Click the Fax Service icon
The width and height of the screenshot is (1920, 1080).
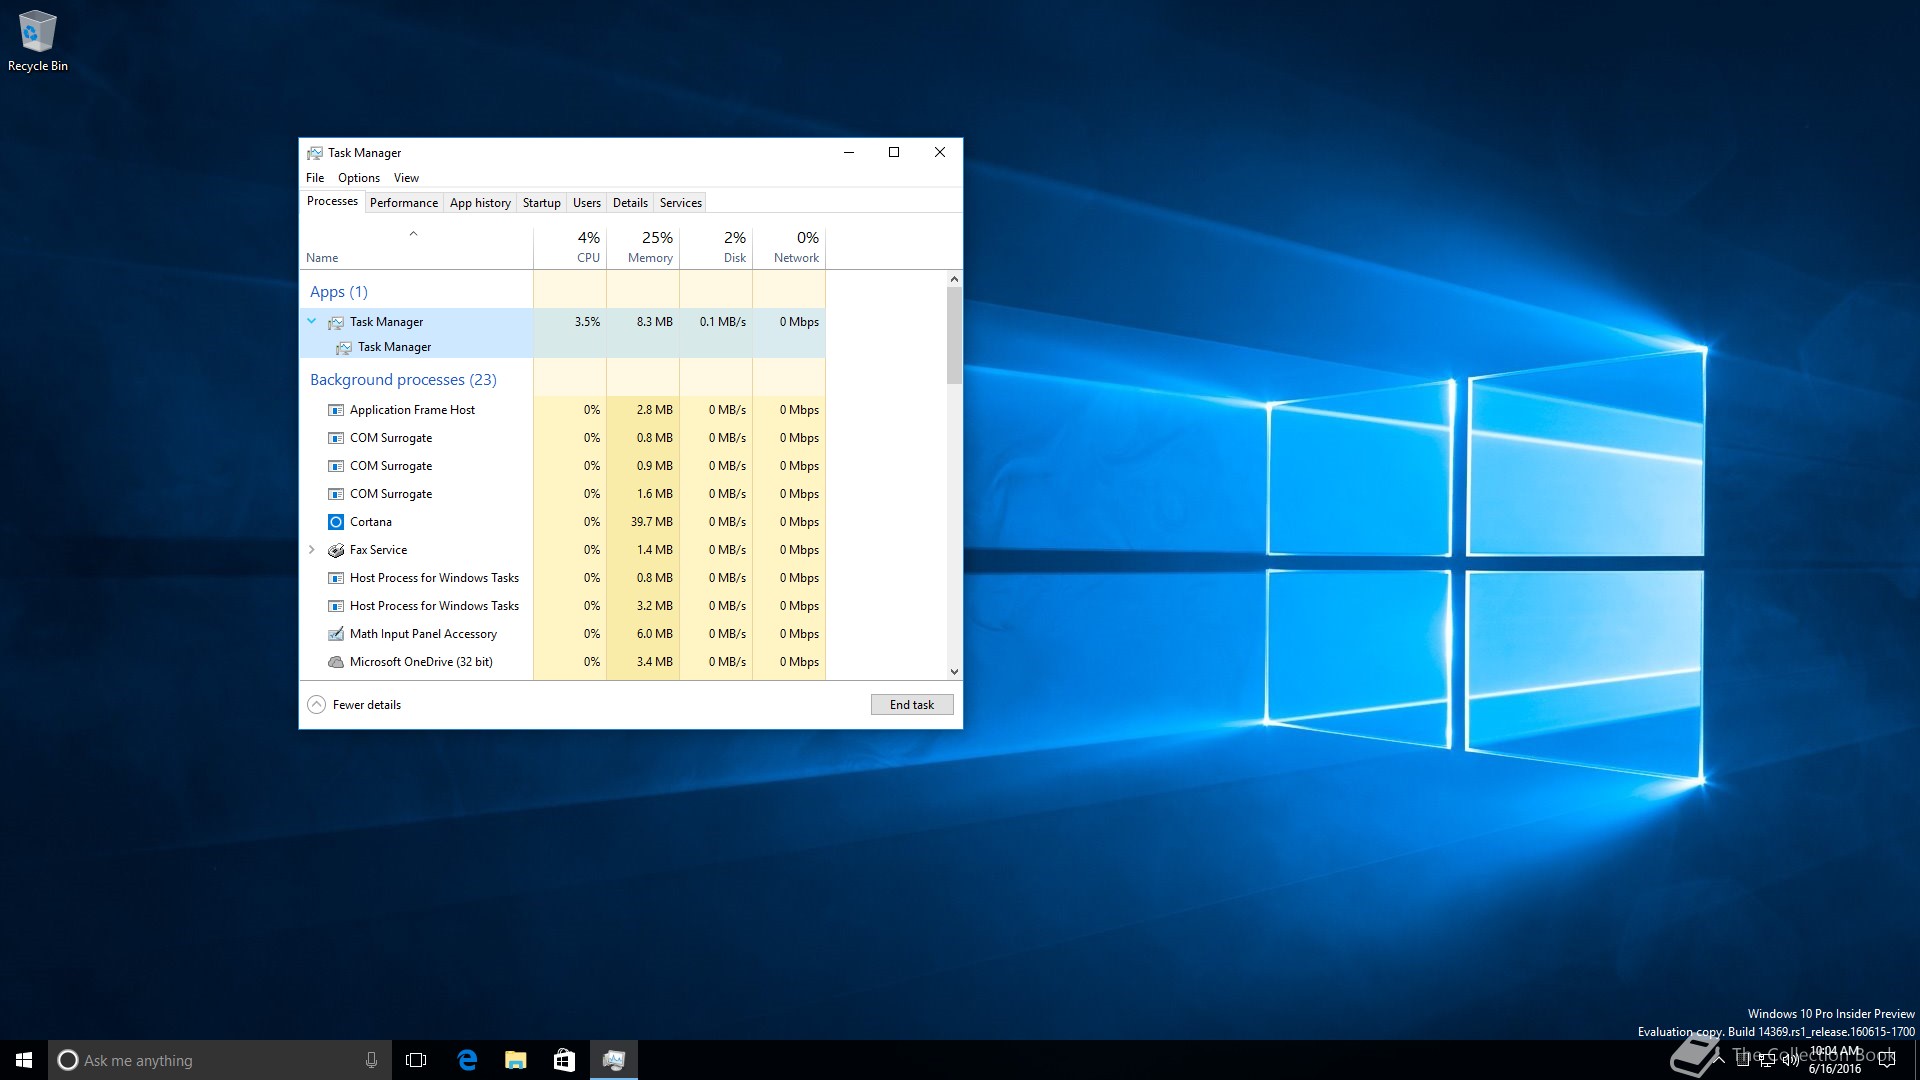pos(336,550)
